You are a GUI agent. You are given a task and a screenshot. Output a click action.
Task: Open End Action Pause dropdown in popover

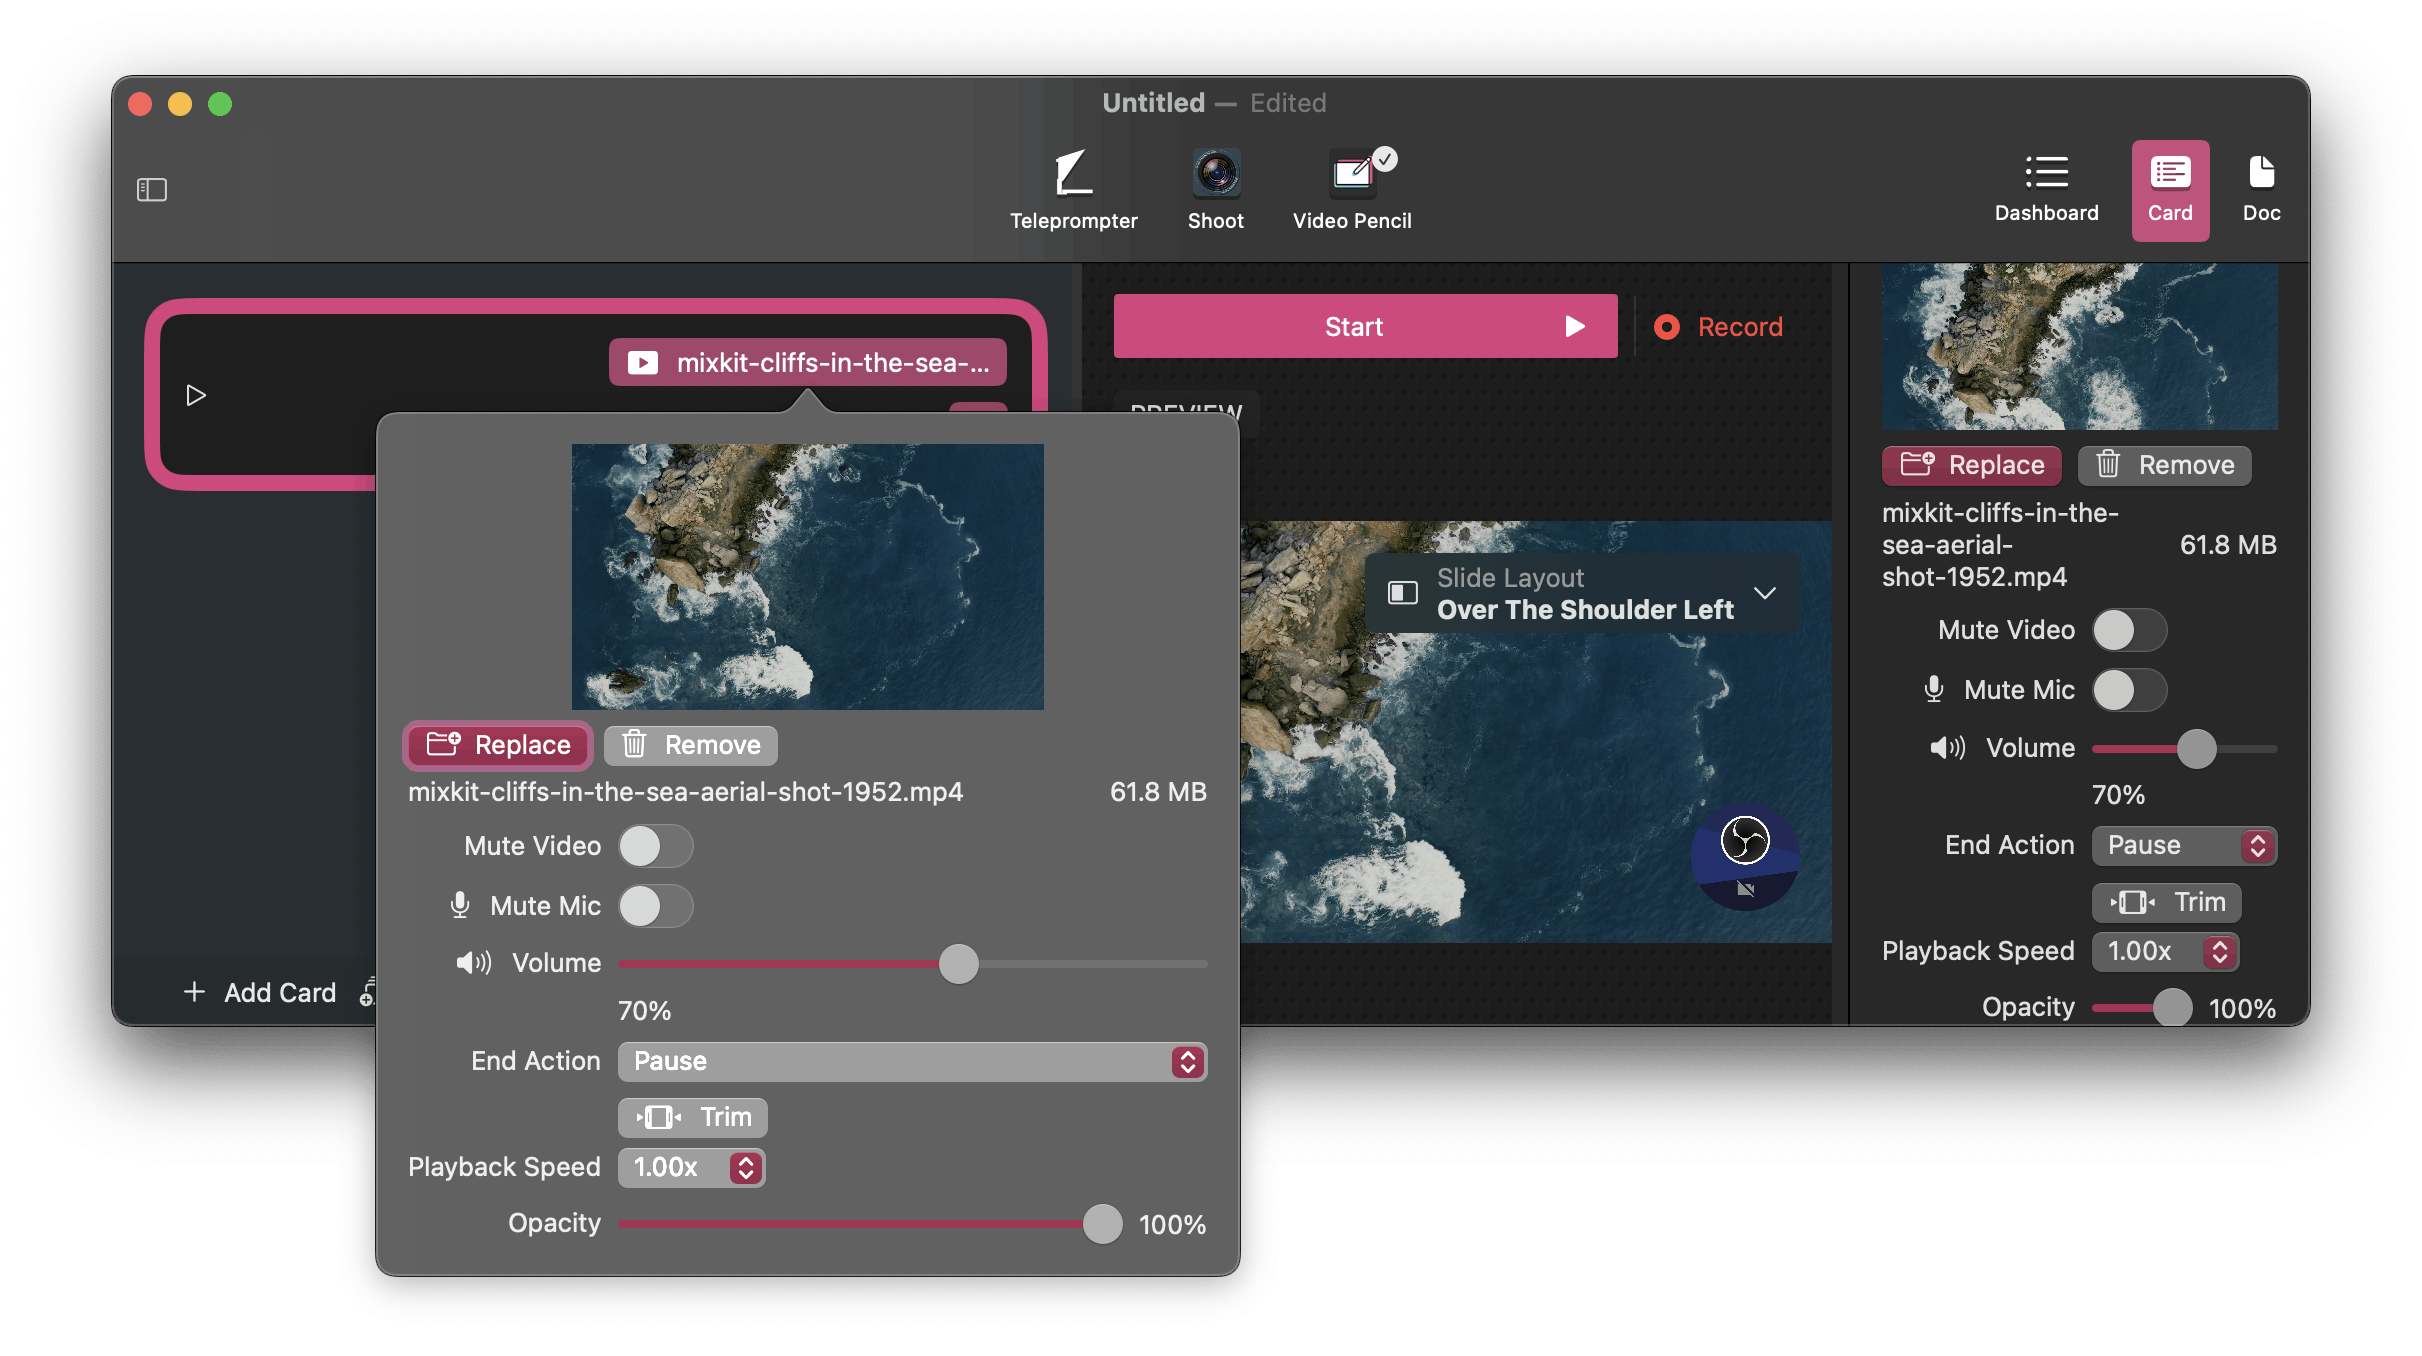(x=912, y=1061)
